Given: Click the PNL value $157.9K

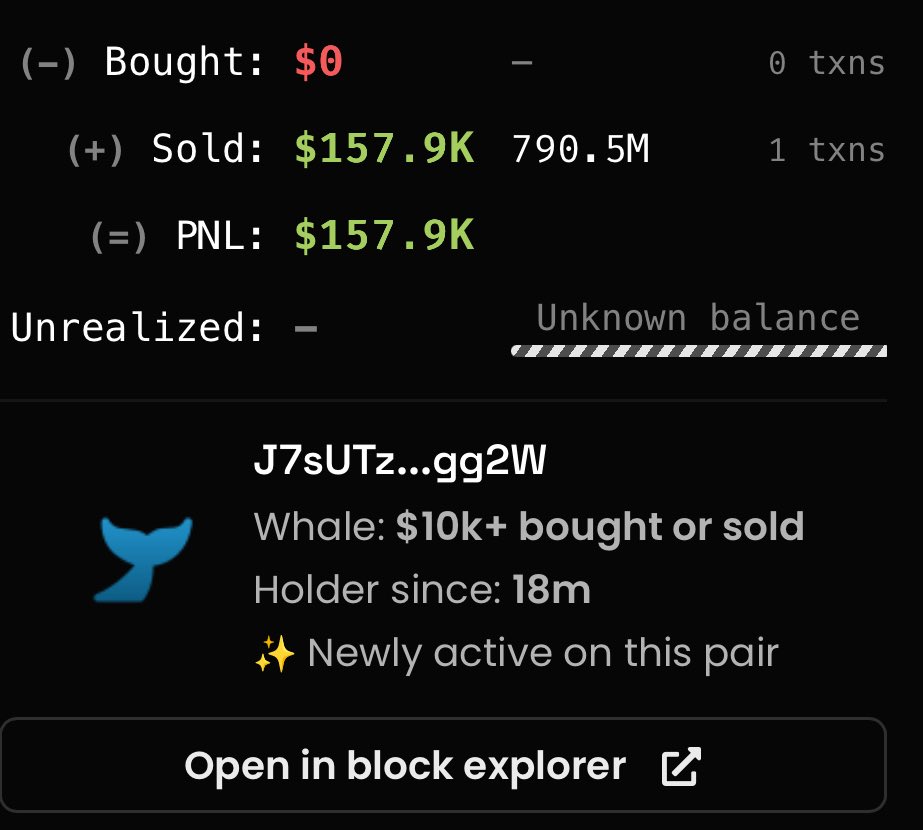Looking at the screenshot, I should click(x=384, y=235).
